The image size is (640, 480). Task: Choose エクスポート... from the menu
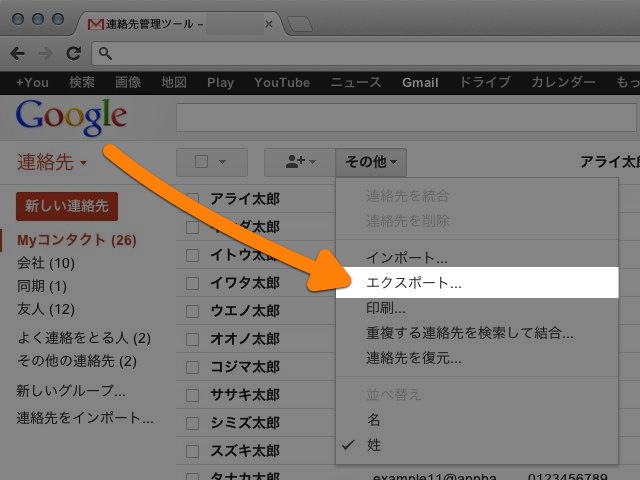tap(477, 282)
